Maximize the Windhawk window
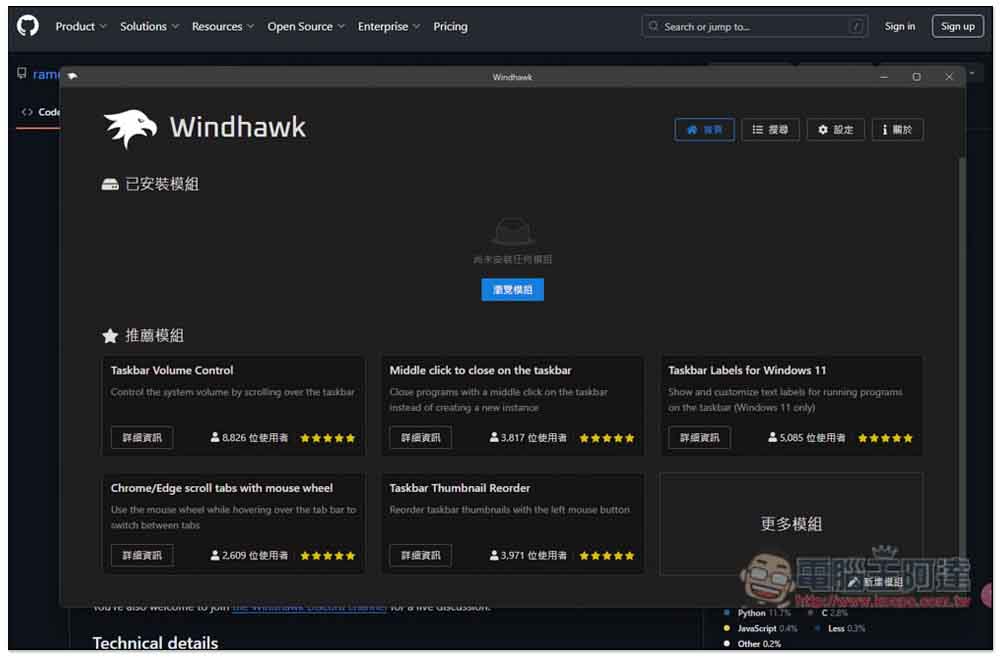The image size is (1000, 657). click(x=916, y=77)
